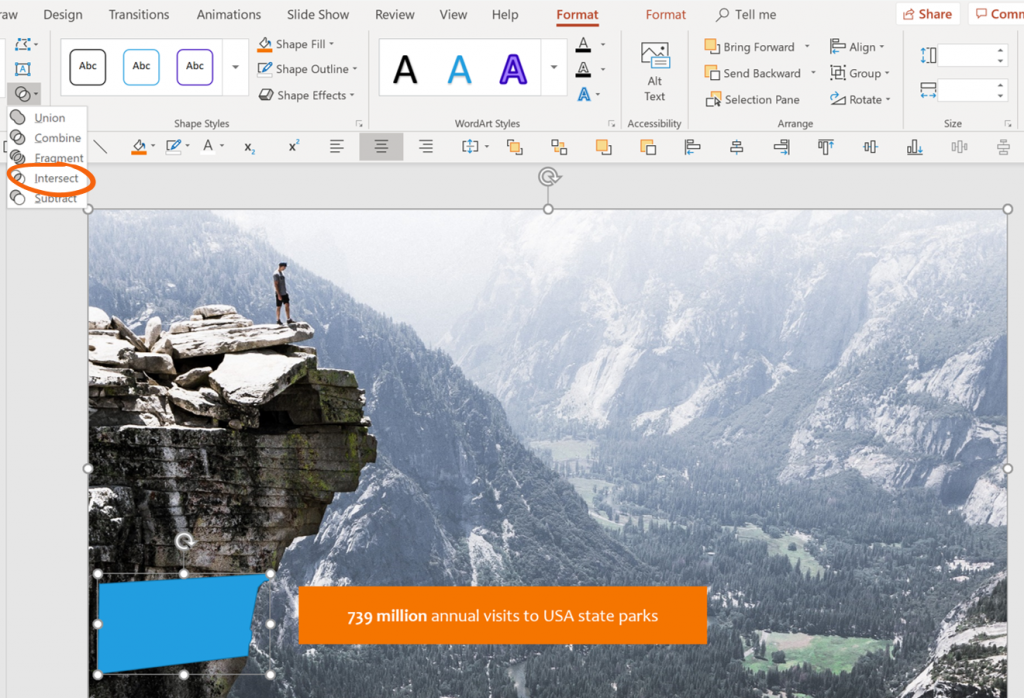
Task: Click the Share button
Action: click(x=926, y=13)
